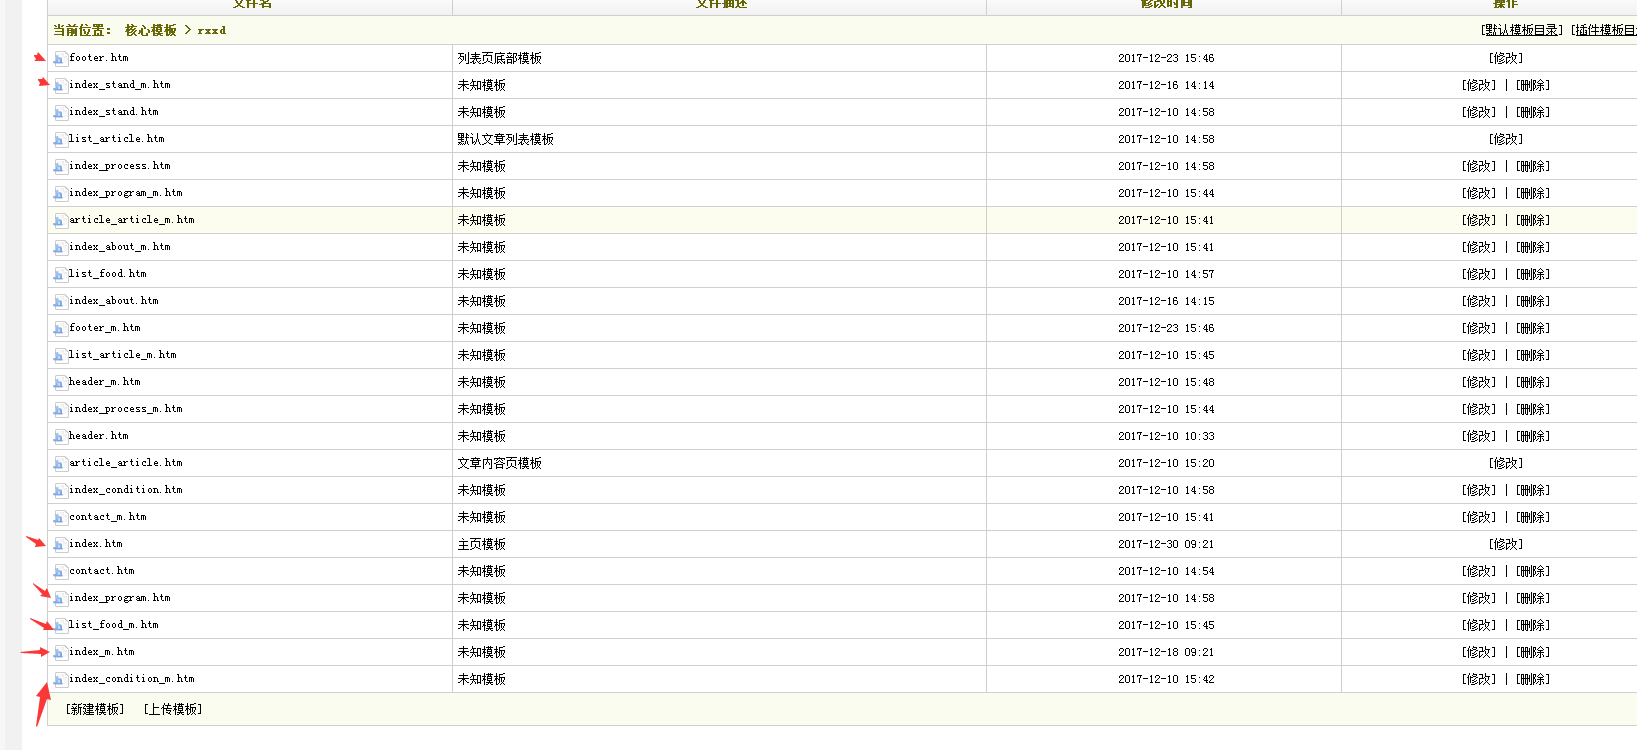Click the file icon beside index_program.htm
This screenshot has width=1637, height=750.
point(60,599)
